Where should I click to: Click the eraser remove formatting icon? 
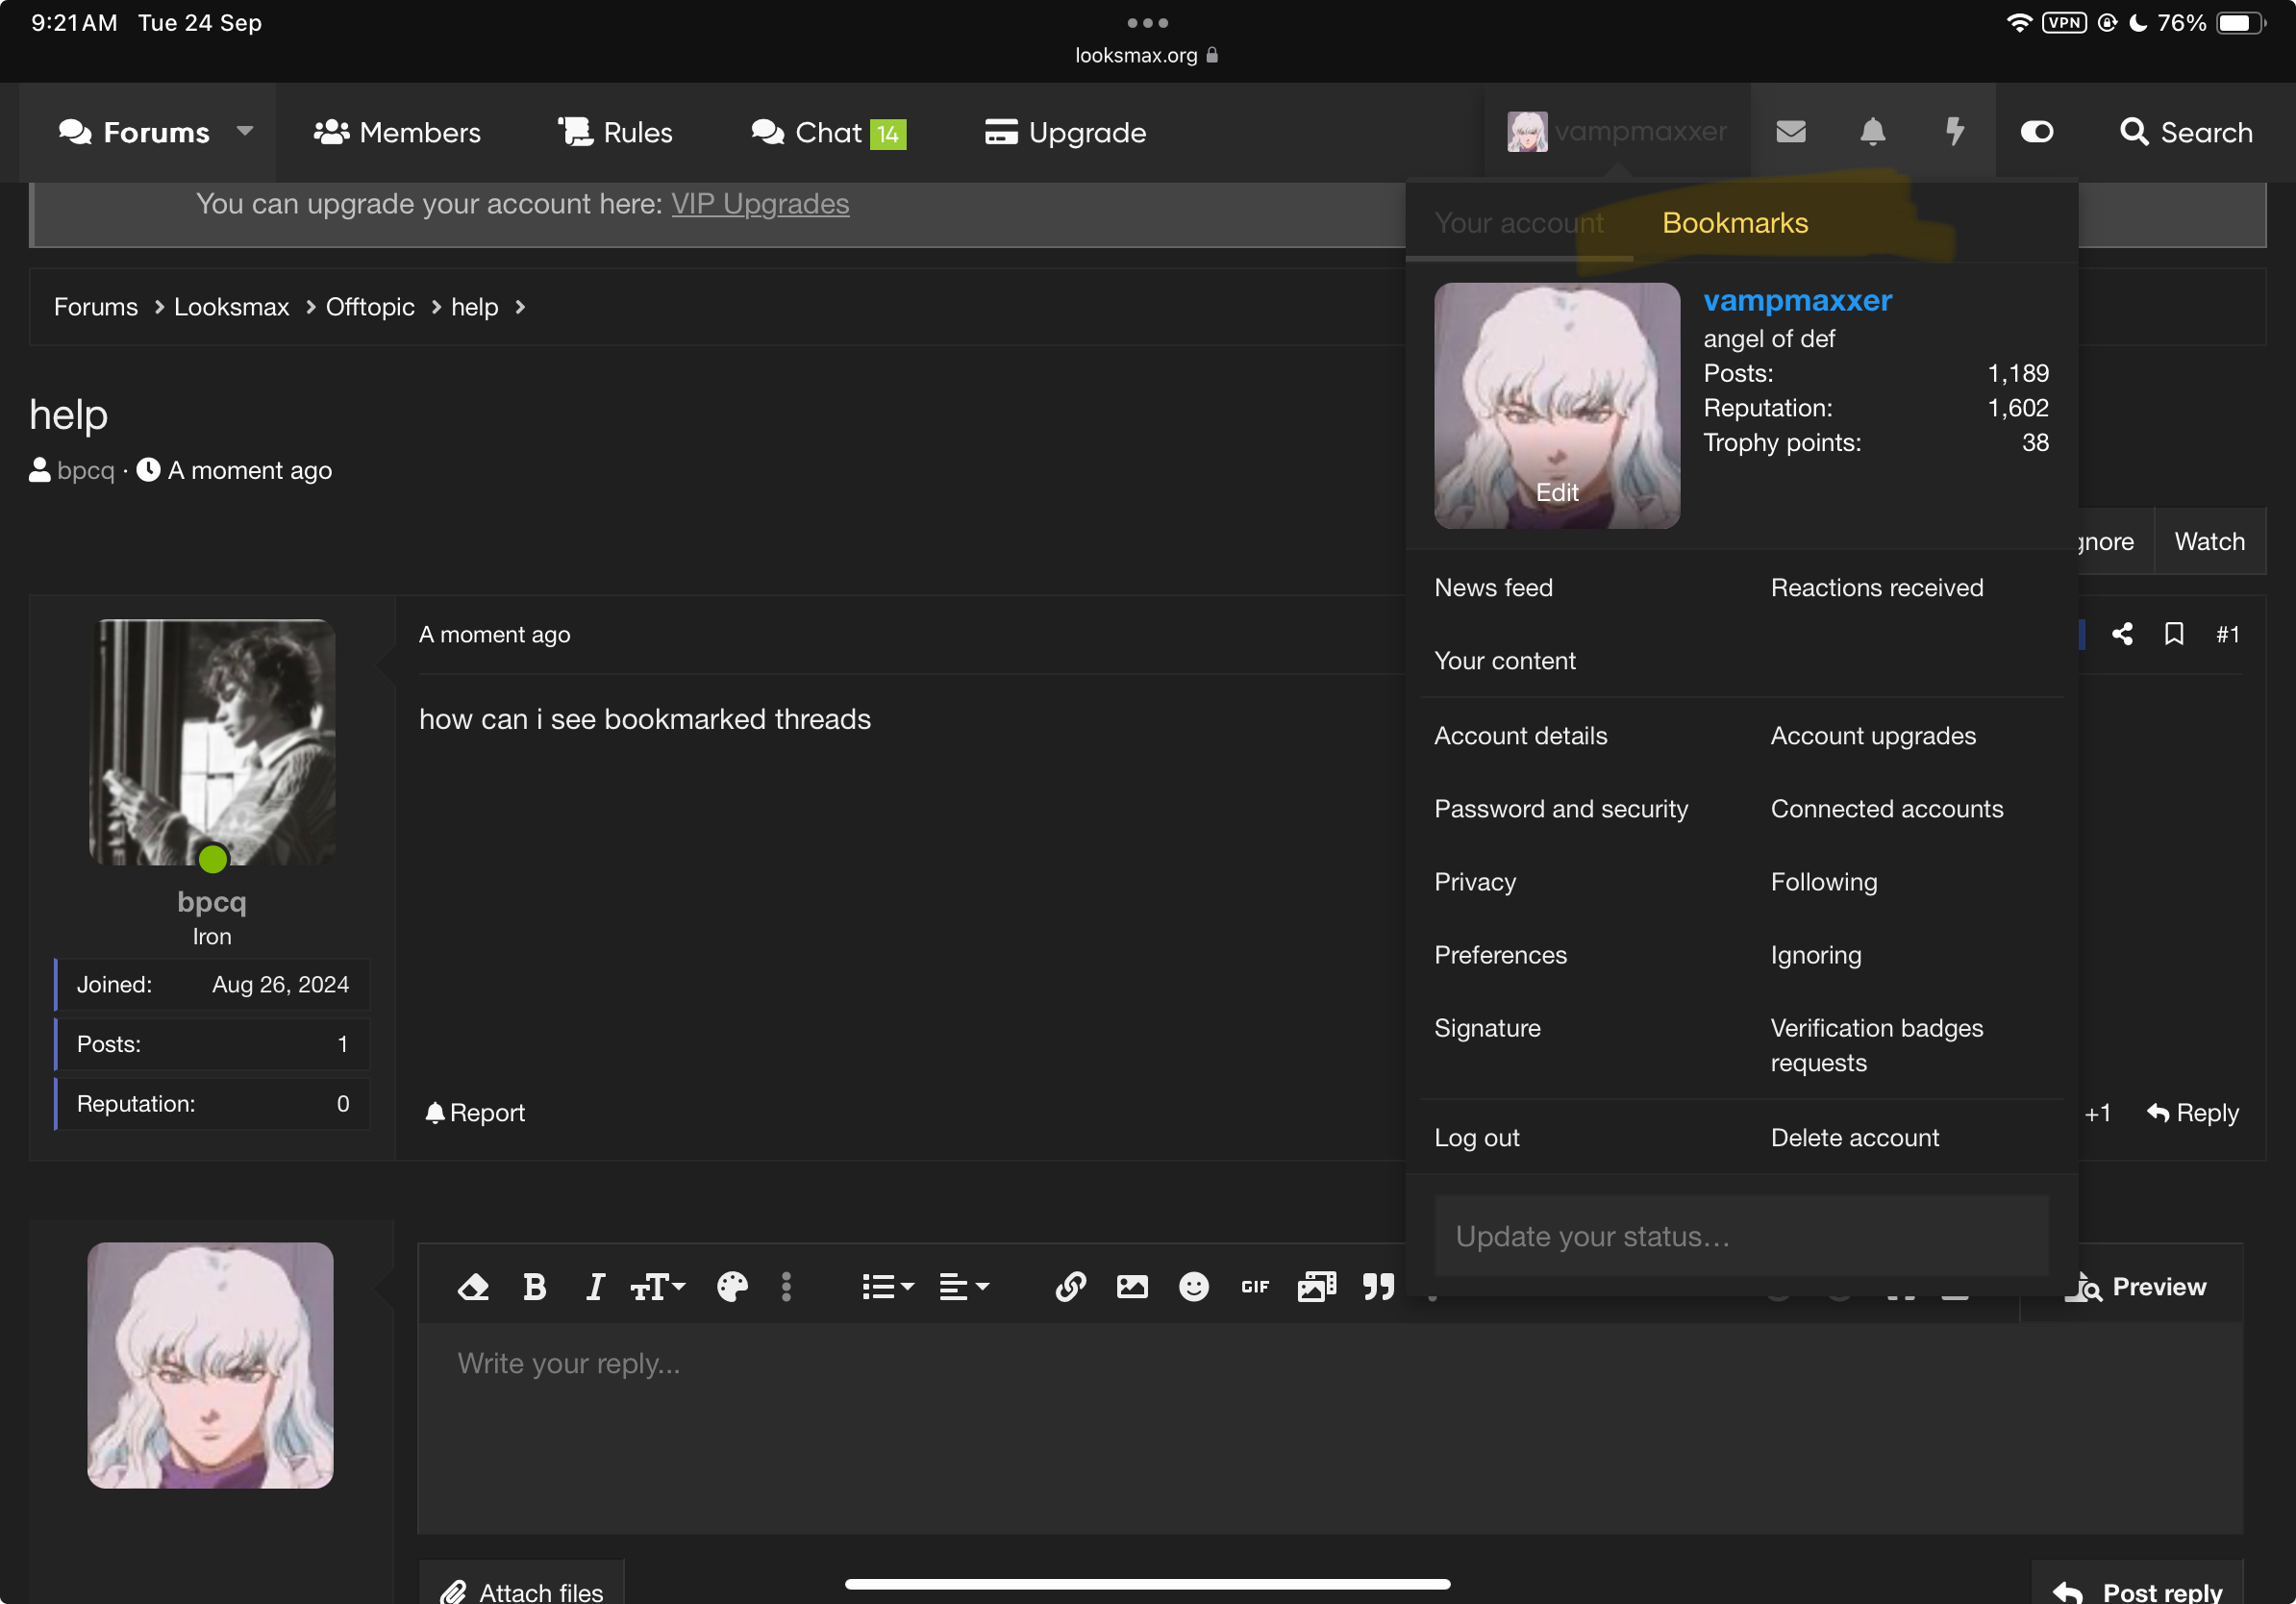[x=473, y=1287]
